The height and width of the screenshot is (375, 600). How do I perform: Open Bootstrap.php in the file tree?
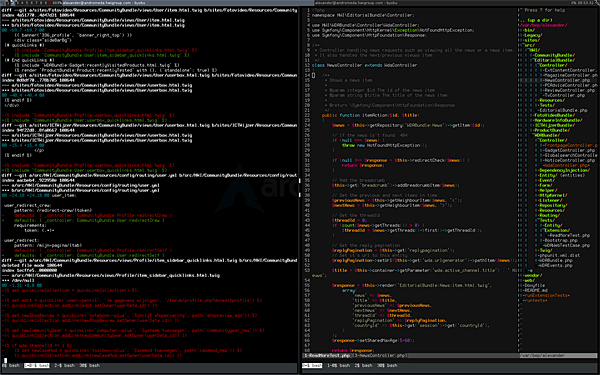[561, 240]
